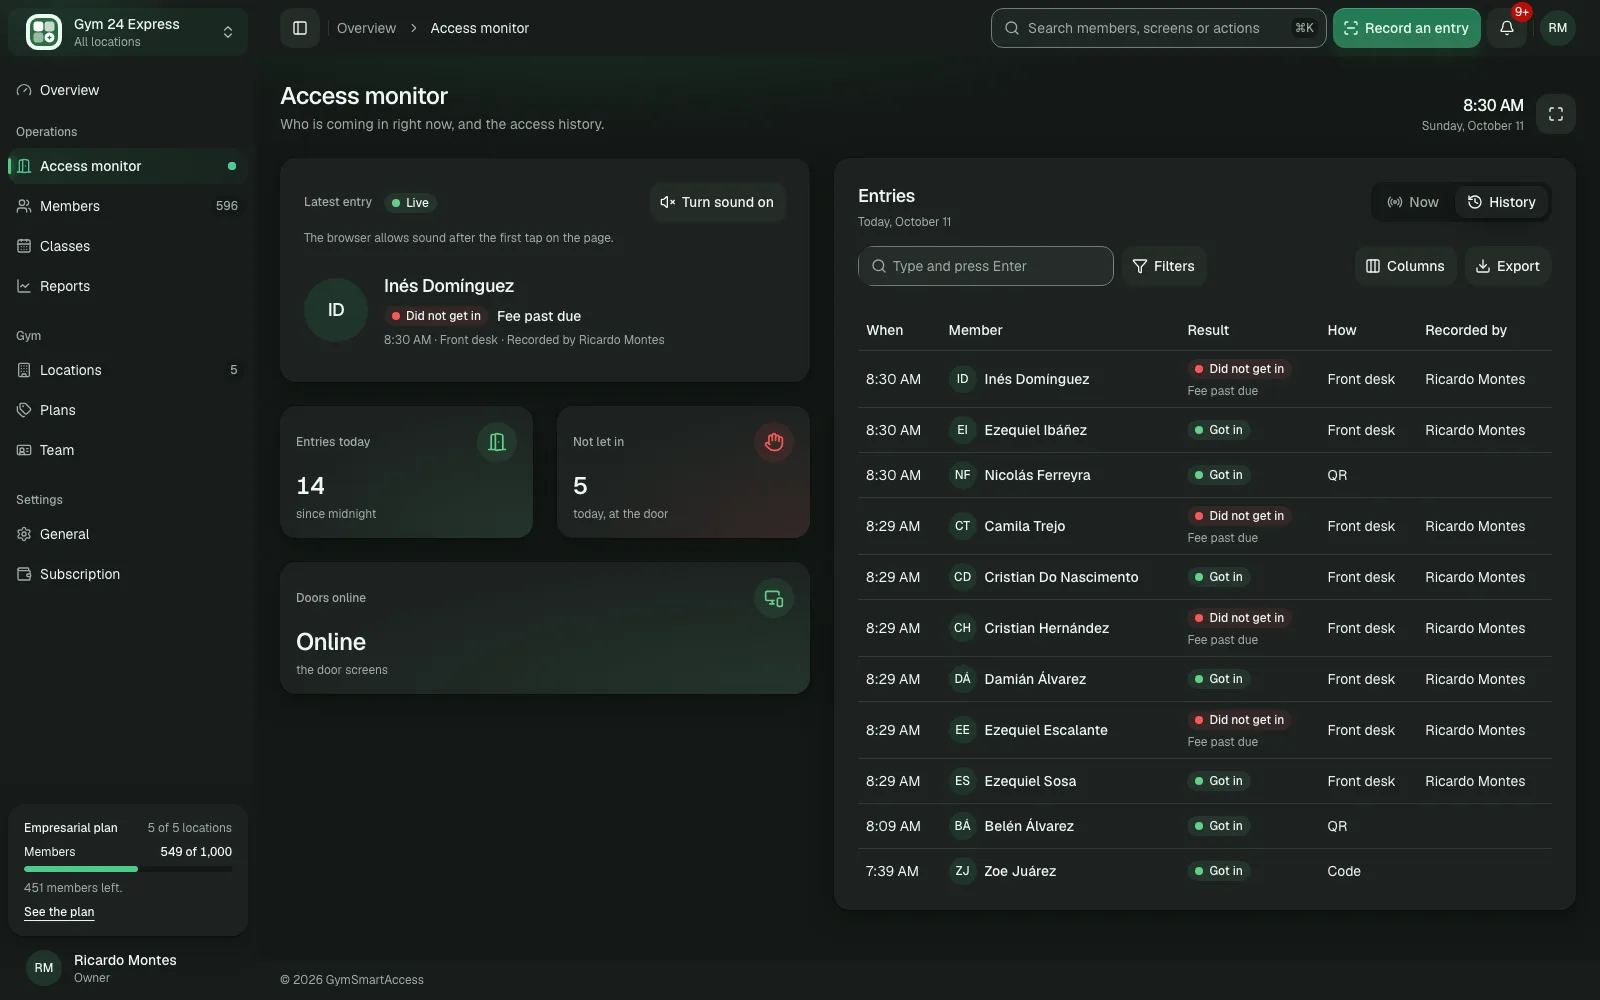The image size is (1600, 1000).
Task: Click the members usage progress bar
Action: (x=128, y=869)
